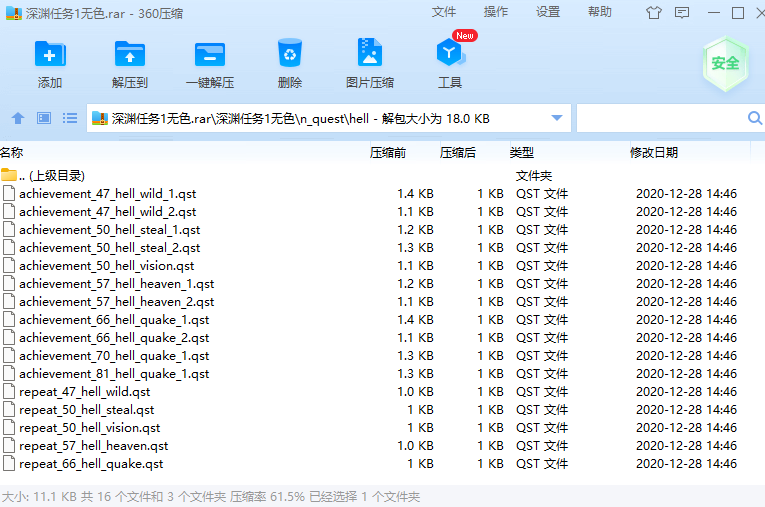Switch to the thumbnail view mode icon

click(44, 118)
